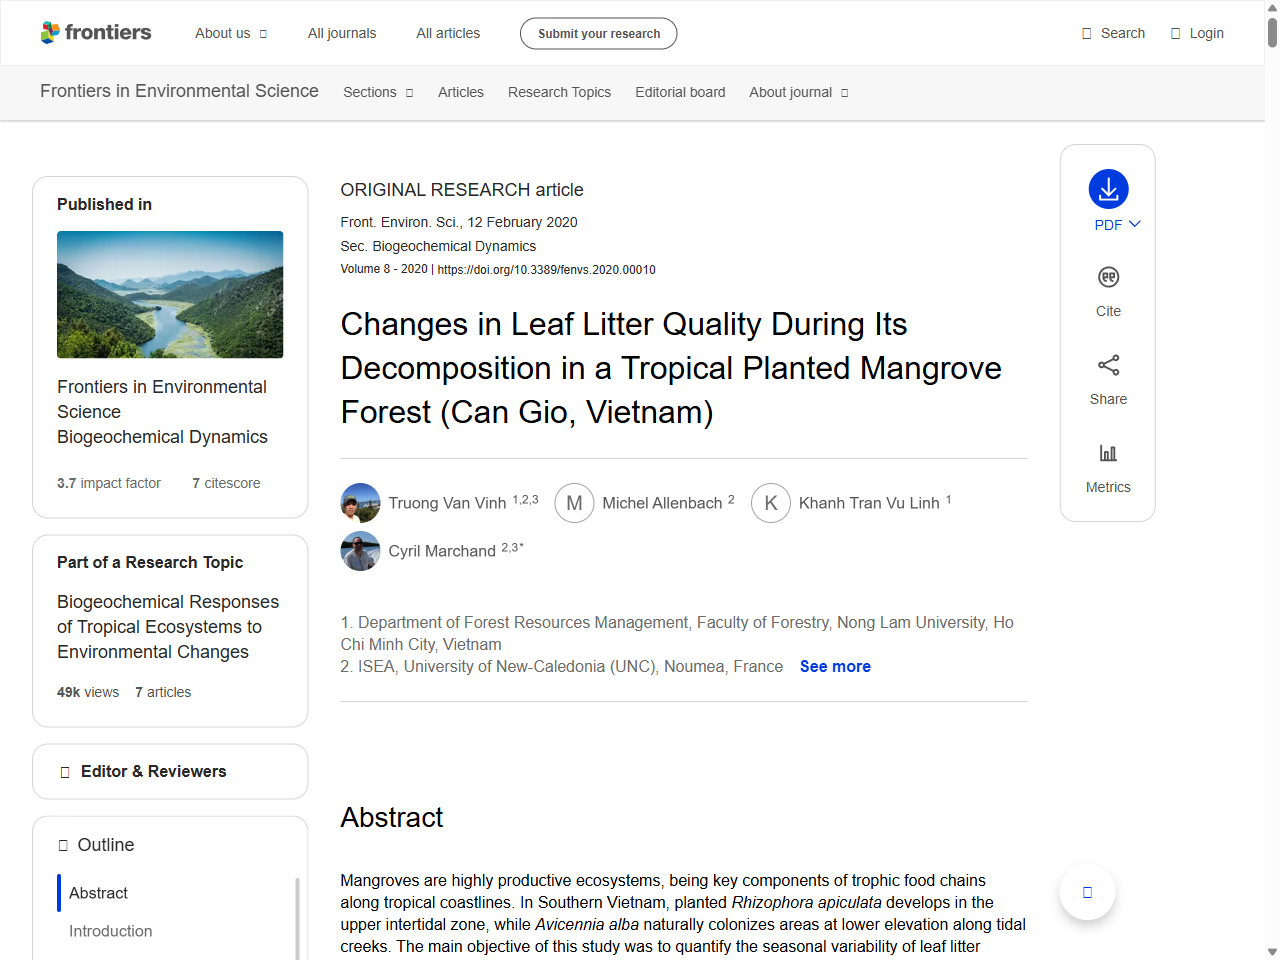The width and height of the screenshot is (1280, 960).
Task: Open the Cite icon
Action: tap(1108, 278)
